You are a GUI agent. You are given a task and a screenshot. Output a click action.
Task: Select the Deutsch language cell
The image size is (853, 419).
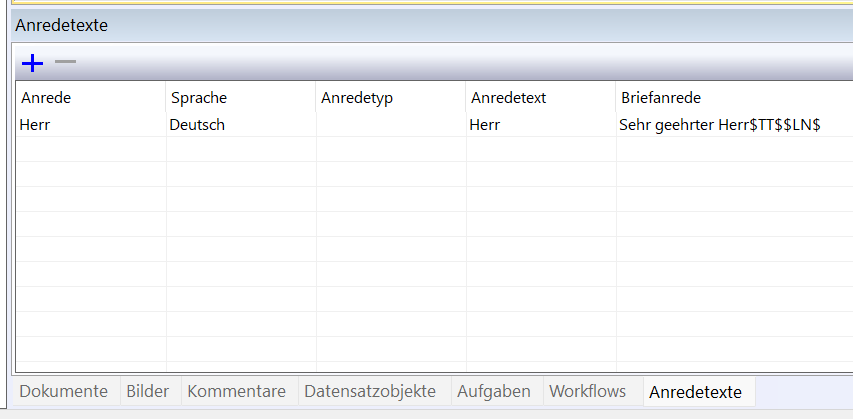pos(241,125)
